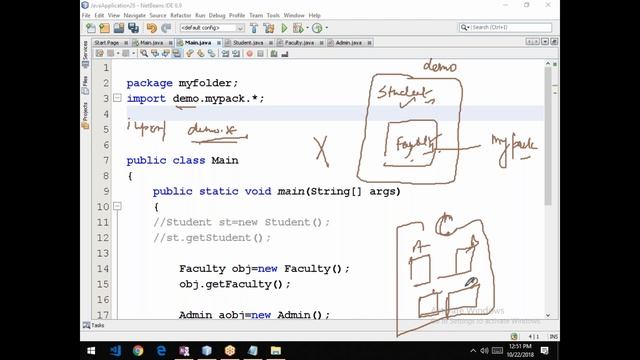Click the Profile Project clock icon
Viewport: 640px width, 360px height.
[317, 28]
